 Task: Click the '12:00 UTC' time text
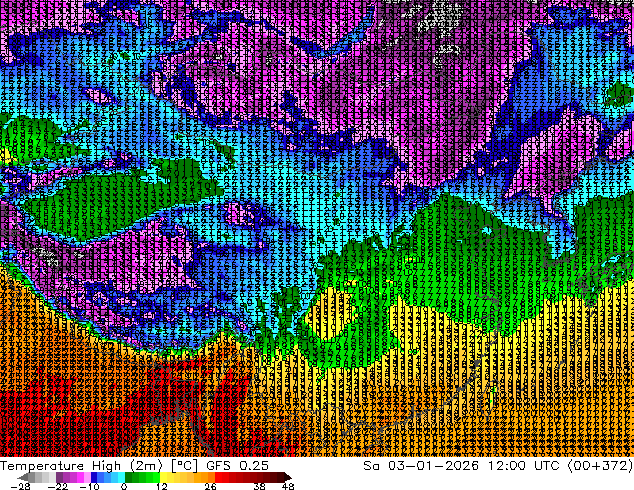(x=523, y=466)
